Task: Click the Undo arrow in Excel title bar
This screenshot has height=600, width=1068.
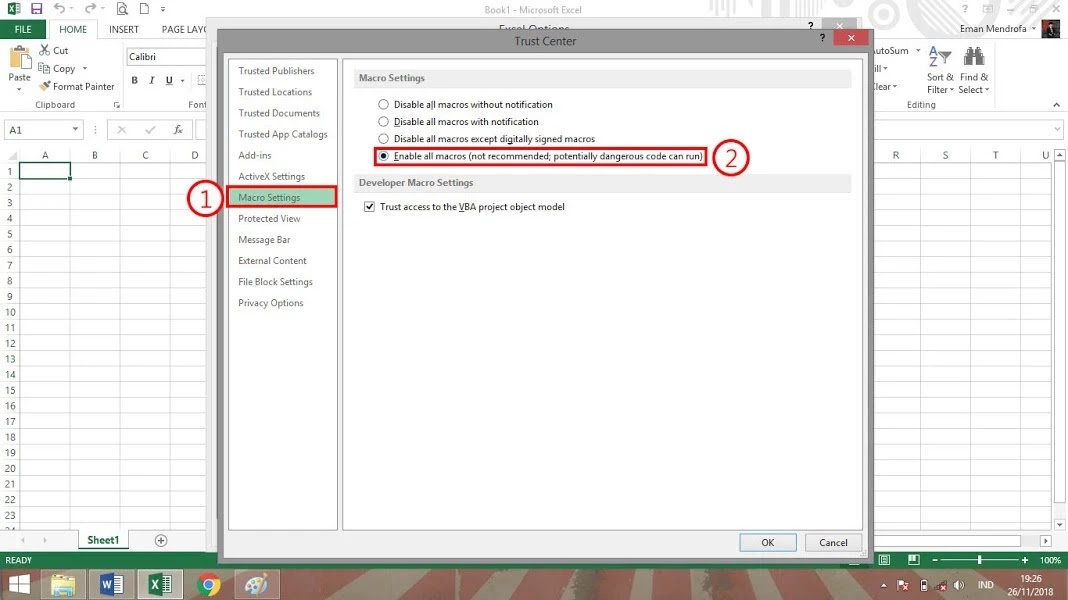Action: pyautogui.click(x=59, y=9)
